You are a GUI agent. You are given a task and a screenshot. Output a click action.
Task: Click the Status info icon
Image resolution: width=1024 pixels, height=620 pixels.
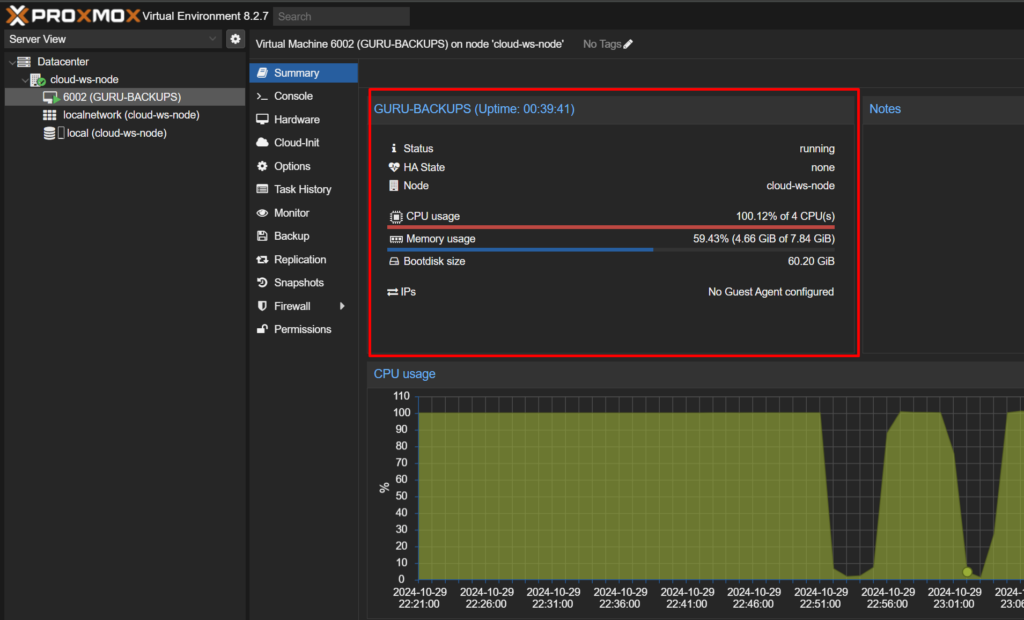click(x=393, y=148)
